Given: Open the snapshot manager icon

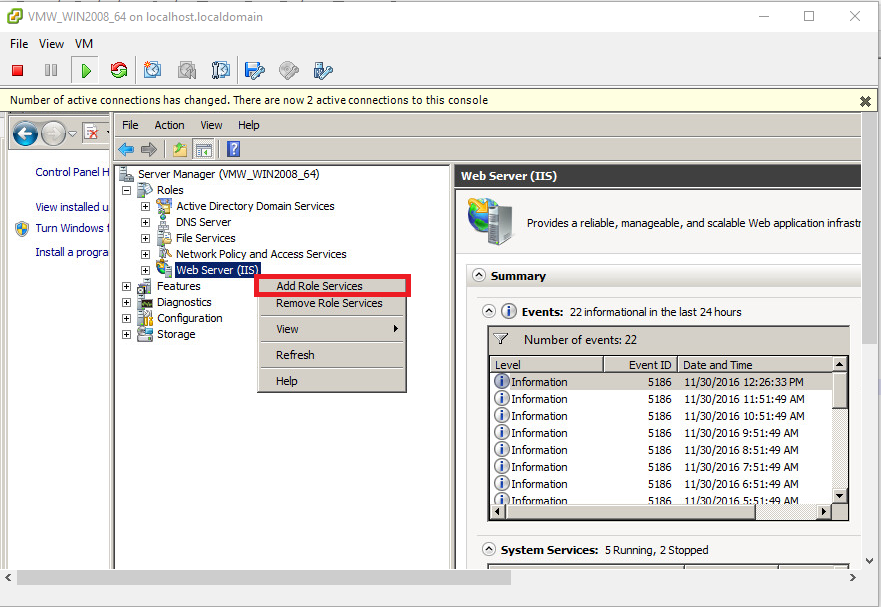Looking at the screenshot, I should (221, 70).
